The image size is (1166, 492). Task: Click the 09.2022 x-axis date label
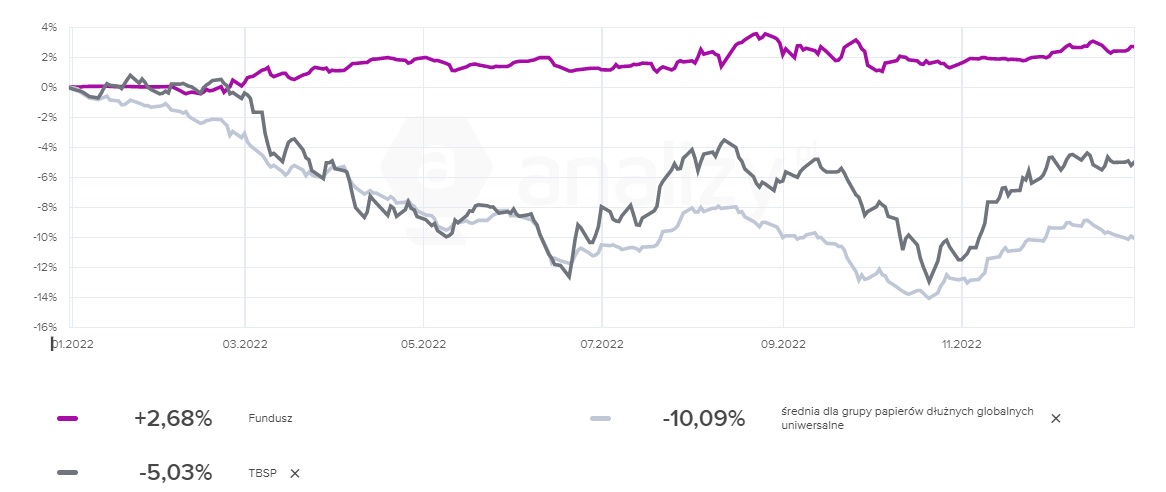point(782,345)
